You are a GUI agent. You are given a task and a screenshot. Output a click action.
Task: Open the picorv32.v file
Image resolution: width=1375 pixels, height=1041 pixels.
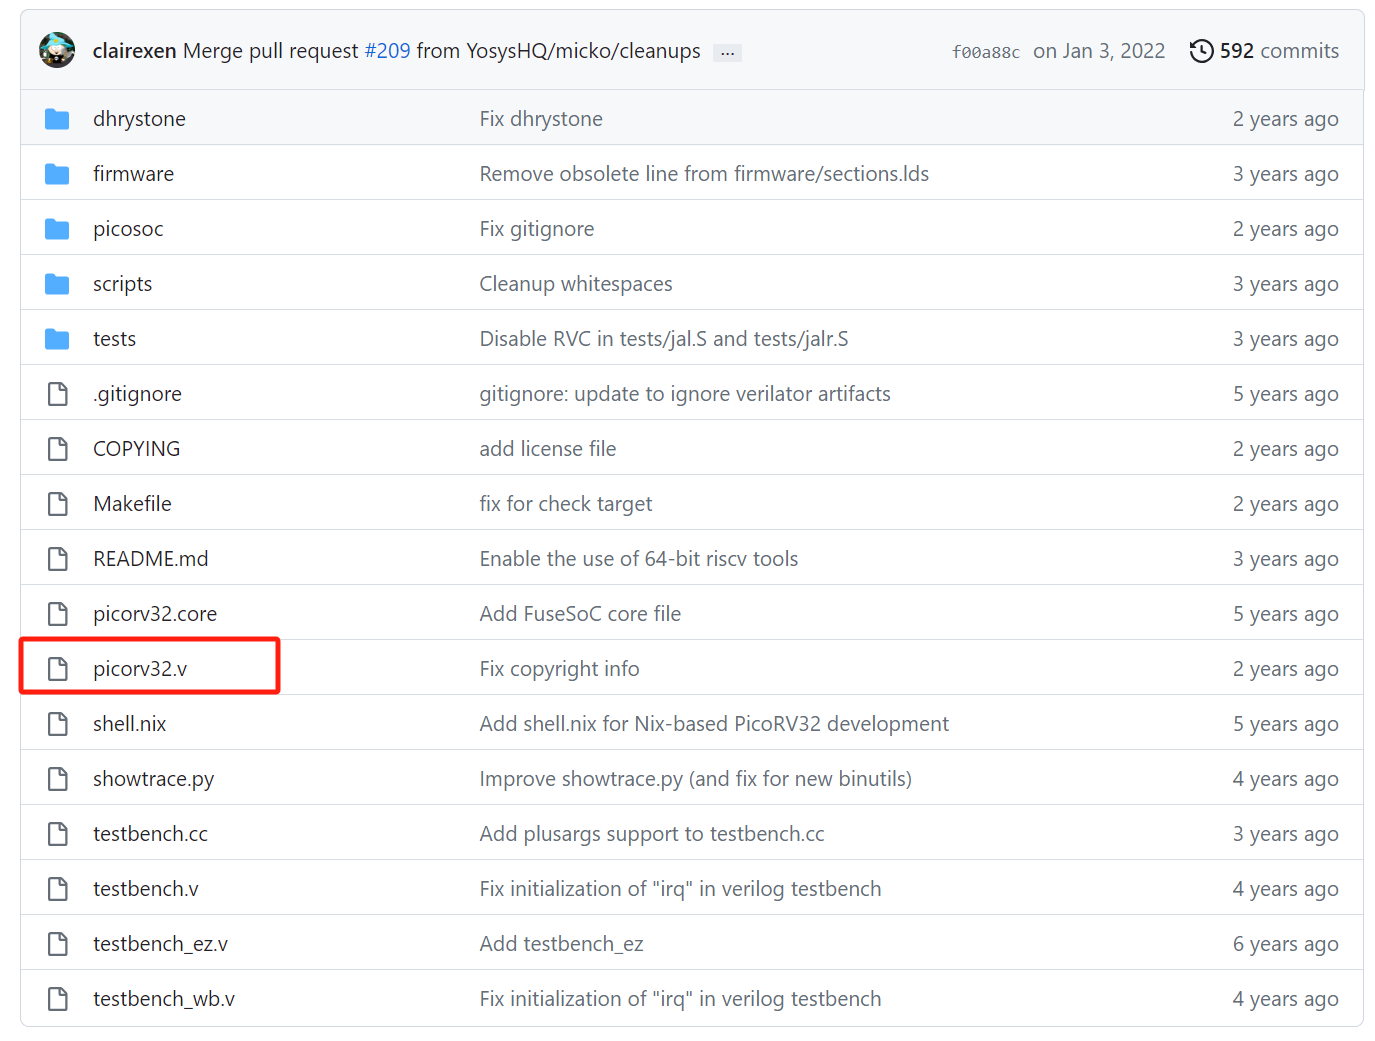[x=140, y=669]
